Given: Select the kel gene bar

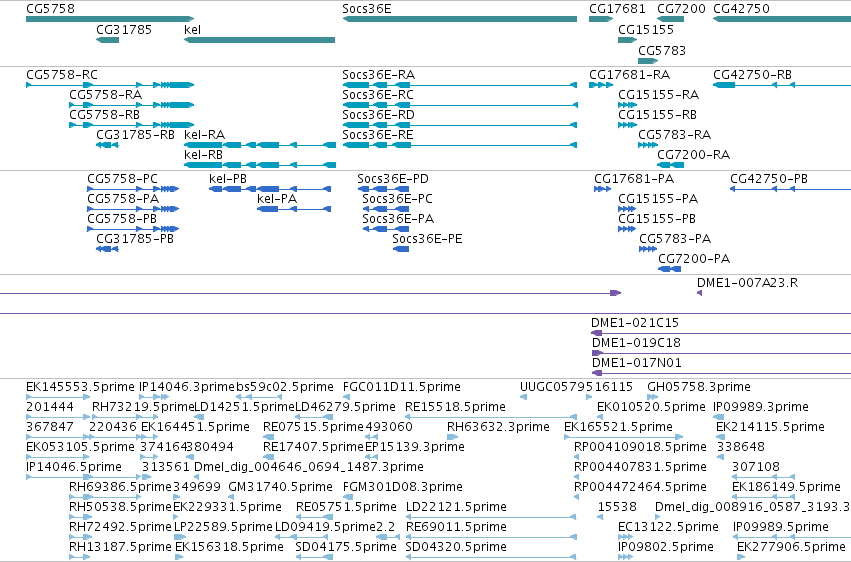Looking at the screenshot, I should click(259, 40).
